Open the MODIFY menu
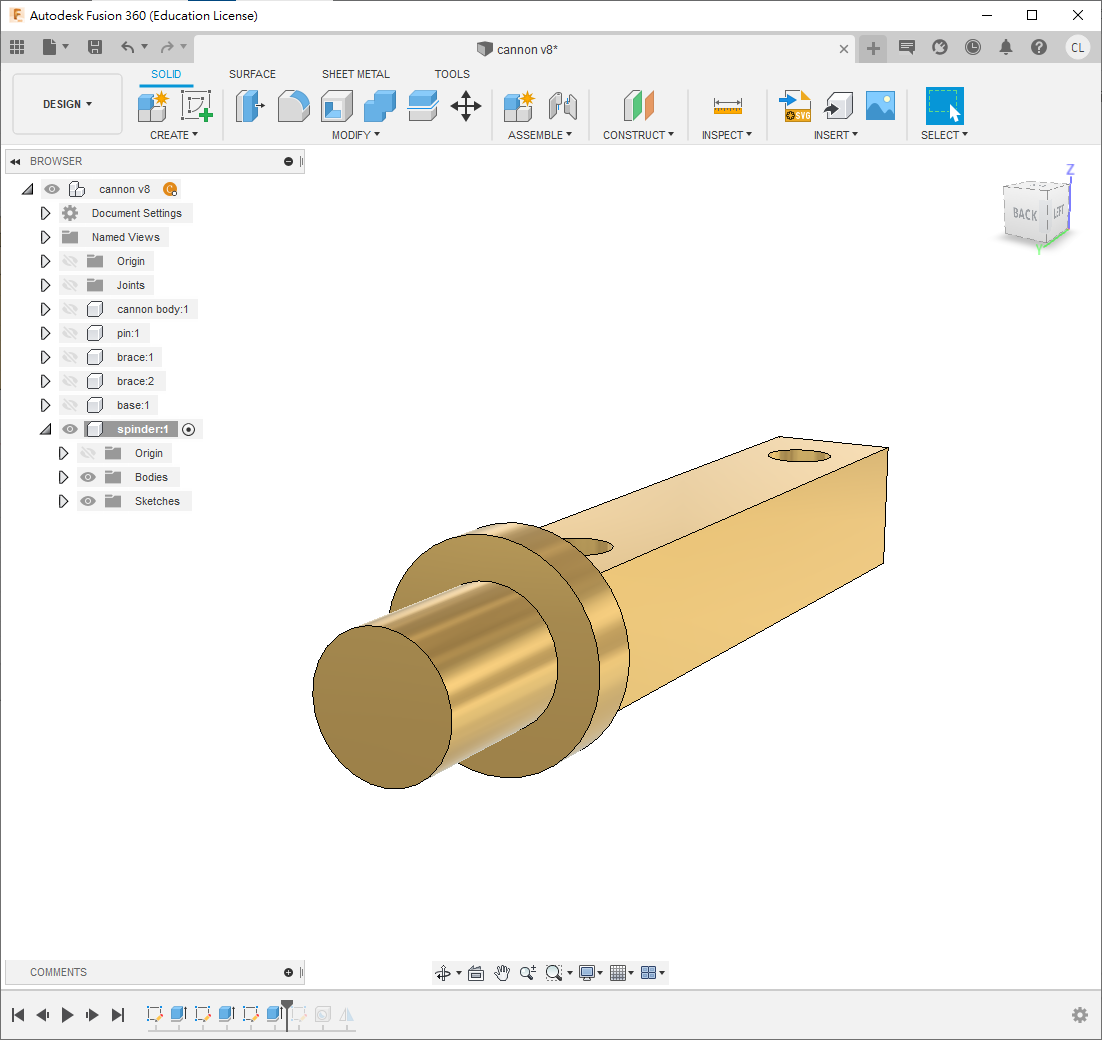 (x=355, y=135)
